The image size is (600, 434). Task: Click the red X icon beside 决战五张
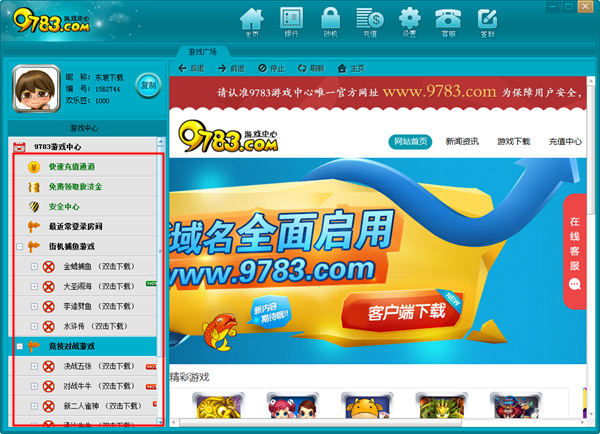click(48, 366)
